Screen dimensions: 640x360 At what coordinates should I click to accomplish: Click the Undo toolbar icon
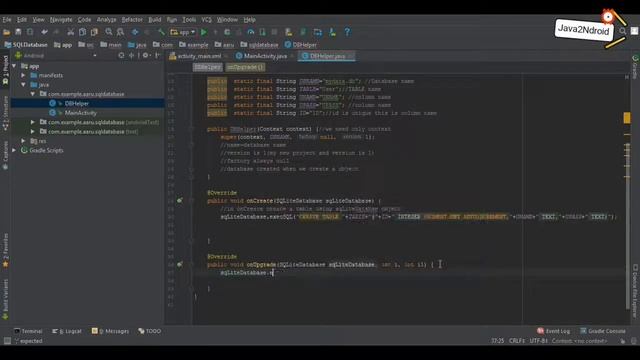44,32
